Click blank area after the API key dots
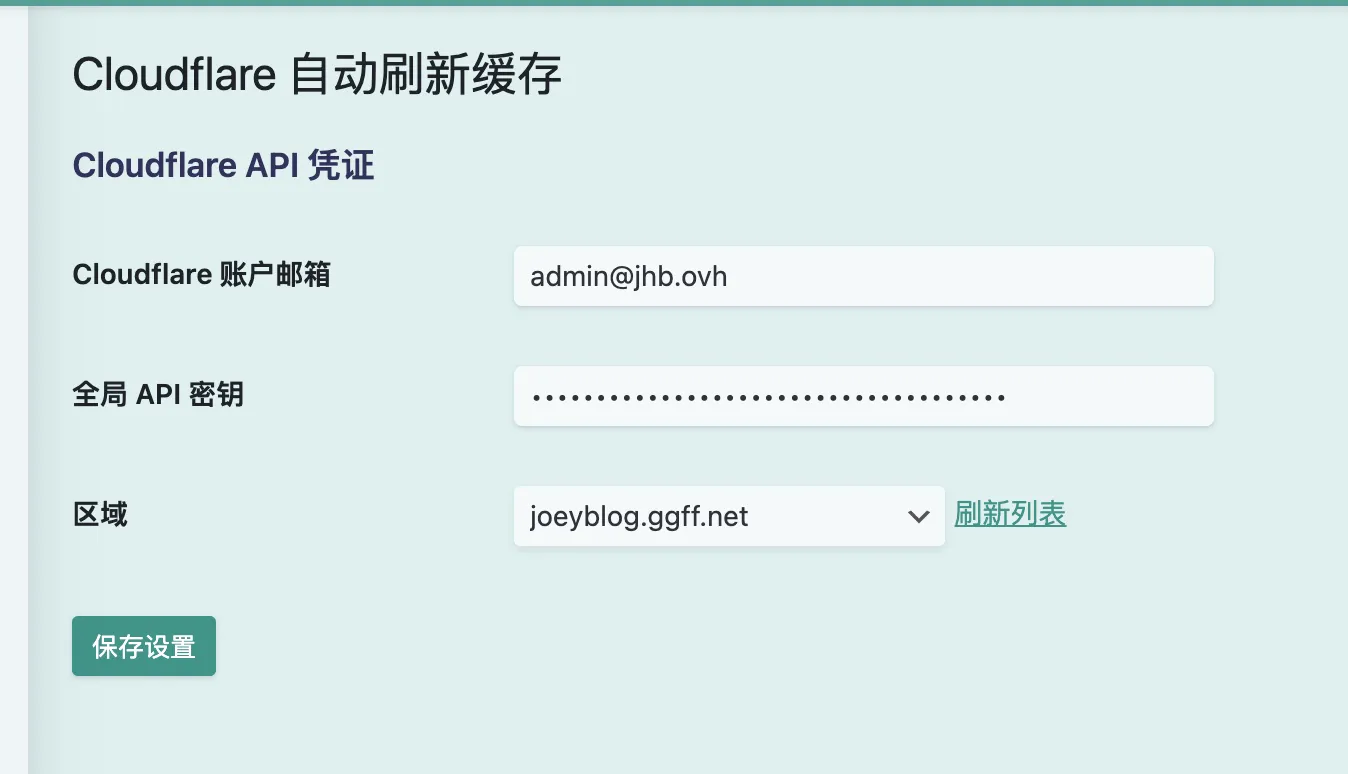 click(1110, 396)
